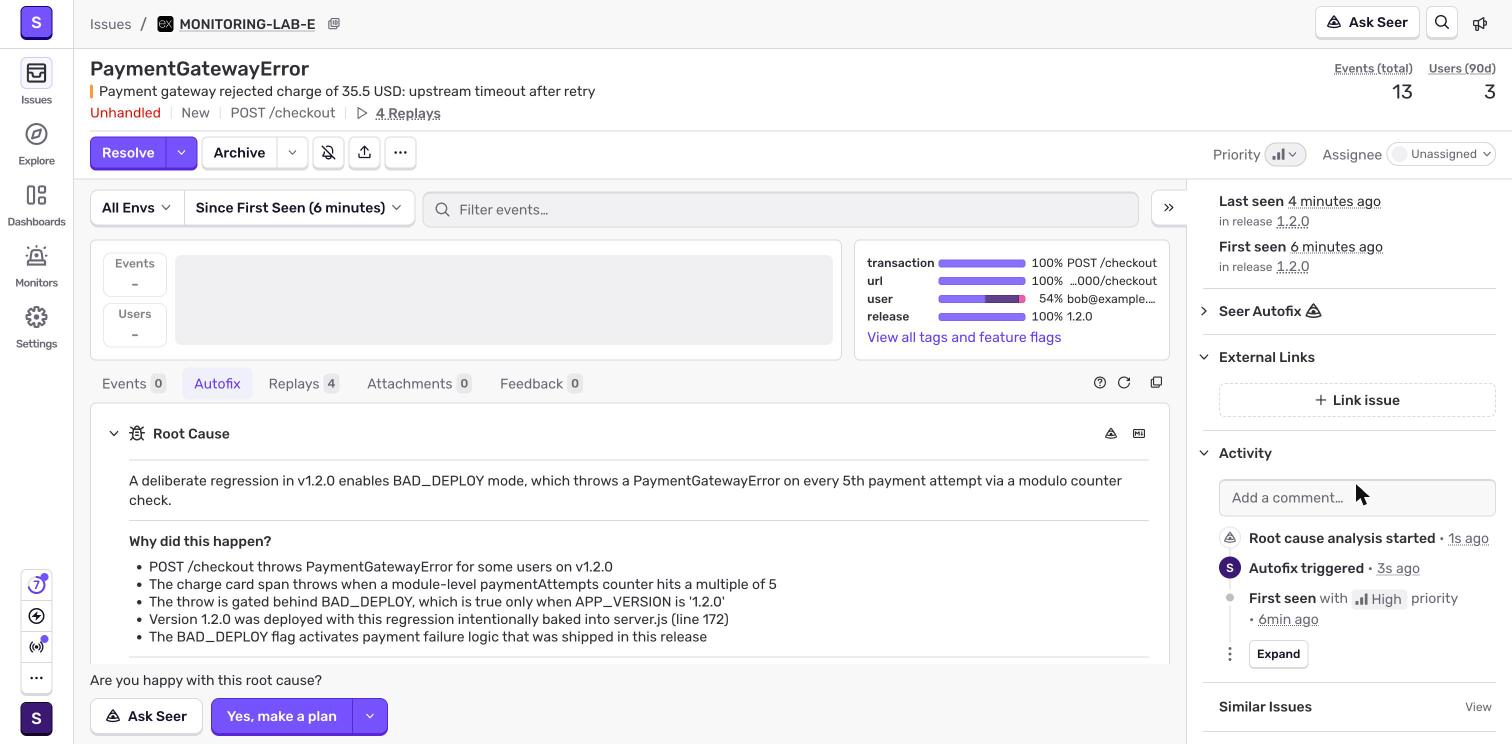Click the Add a comment field
This screenshot has width=1512, height=744.
point(1357,498)
